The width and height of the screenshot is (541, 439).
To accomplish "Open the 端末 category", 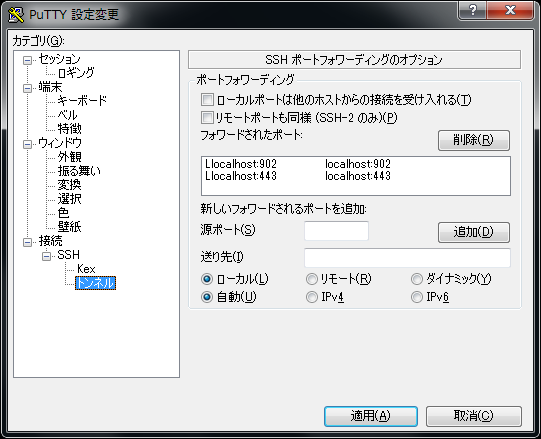I will (x=50, y=87).
